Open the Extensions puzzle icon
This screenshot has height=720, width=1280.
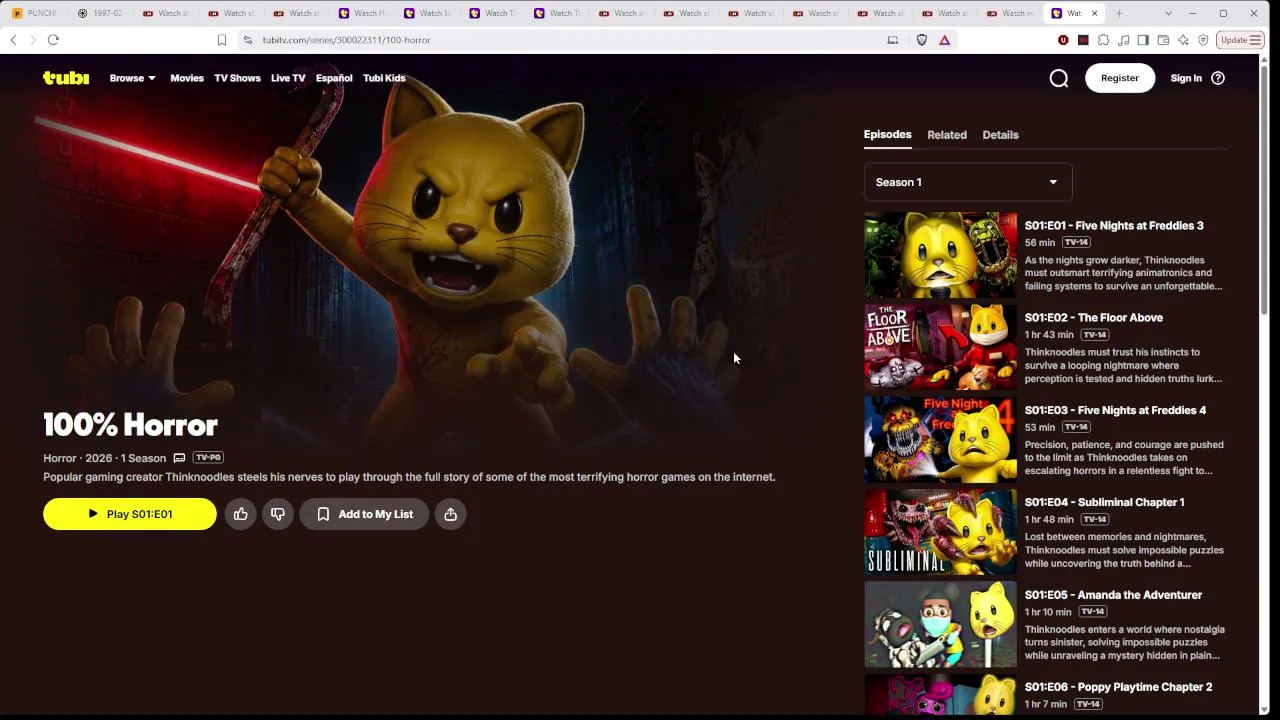[1103, 40]
